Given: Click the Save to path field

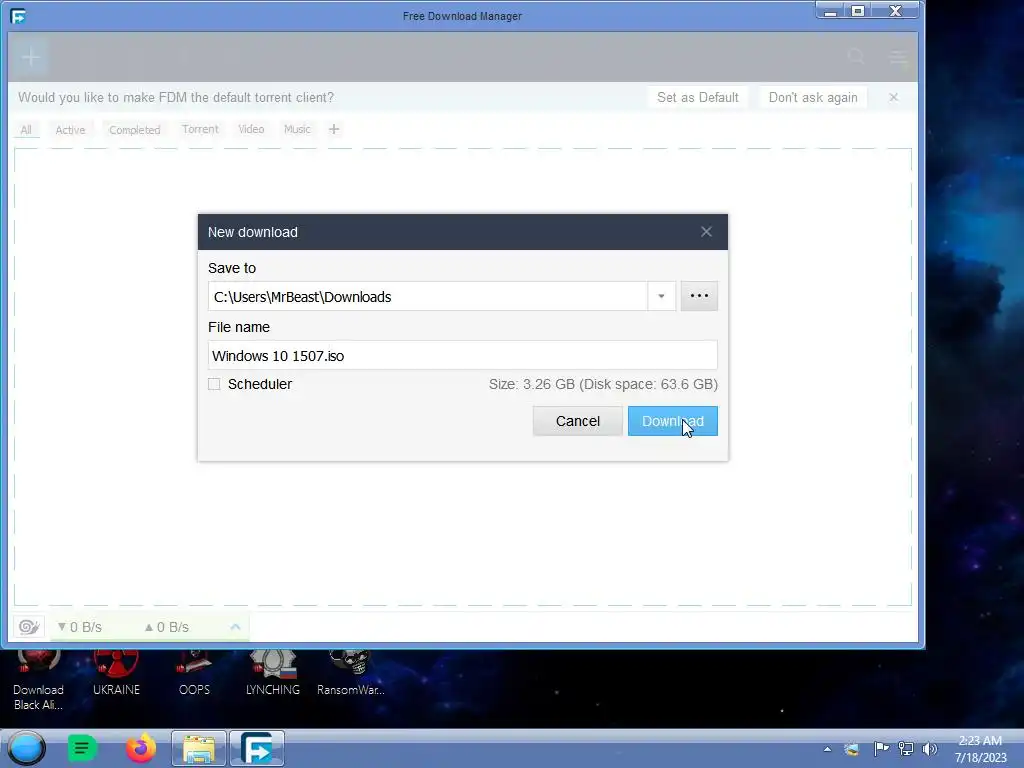Looking at the screenshot, I should 428,296.
